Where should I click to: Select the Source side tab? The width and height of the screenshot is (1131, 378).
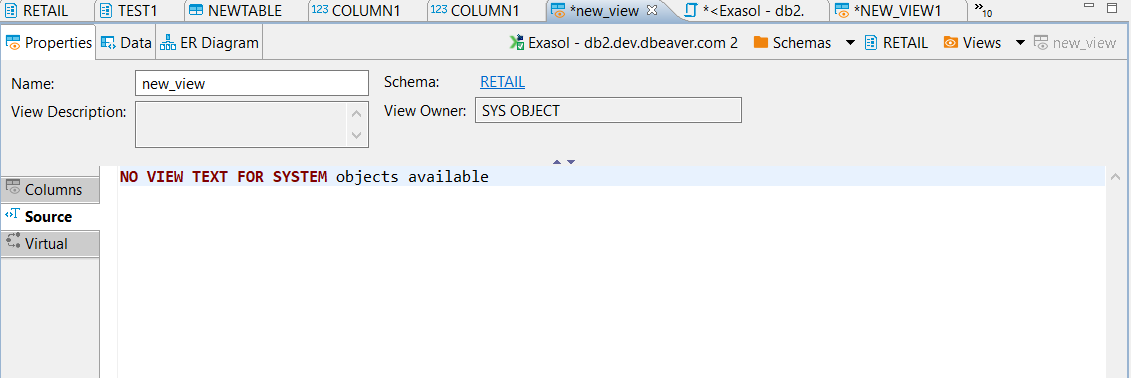(50, 216)
